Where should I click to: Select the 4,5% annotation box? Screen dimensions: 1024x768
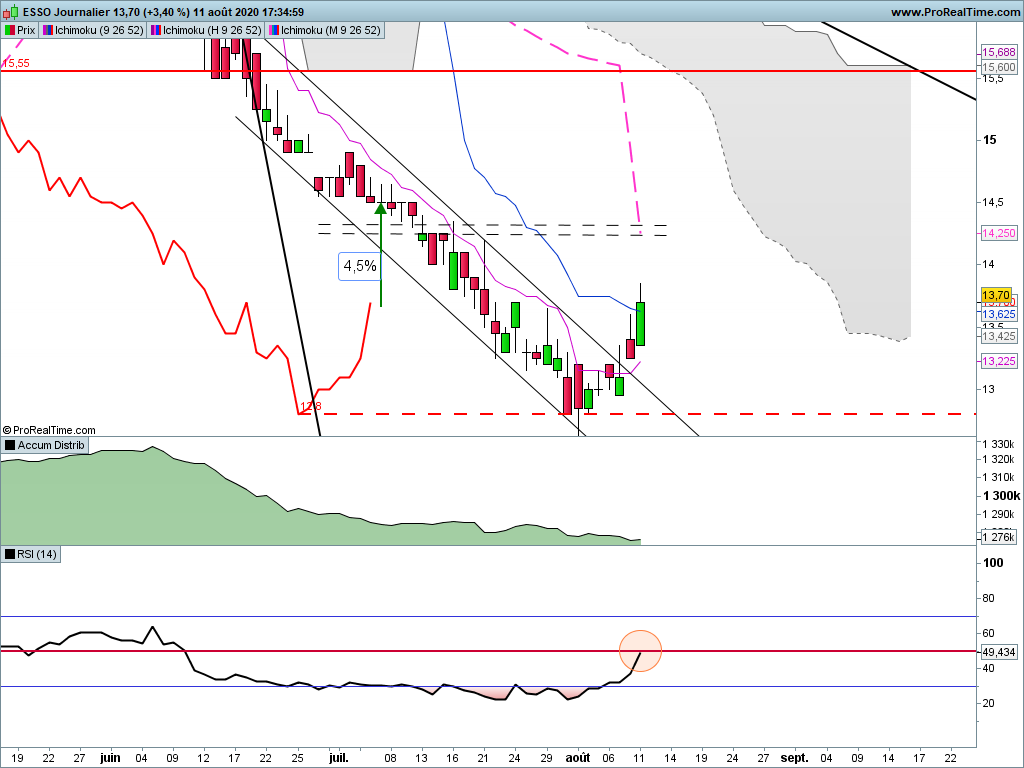pyautogui.click(x=360, y=266)
